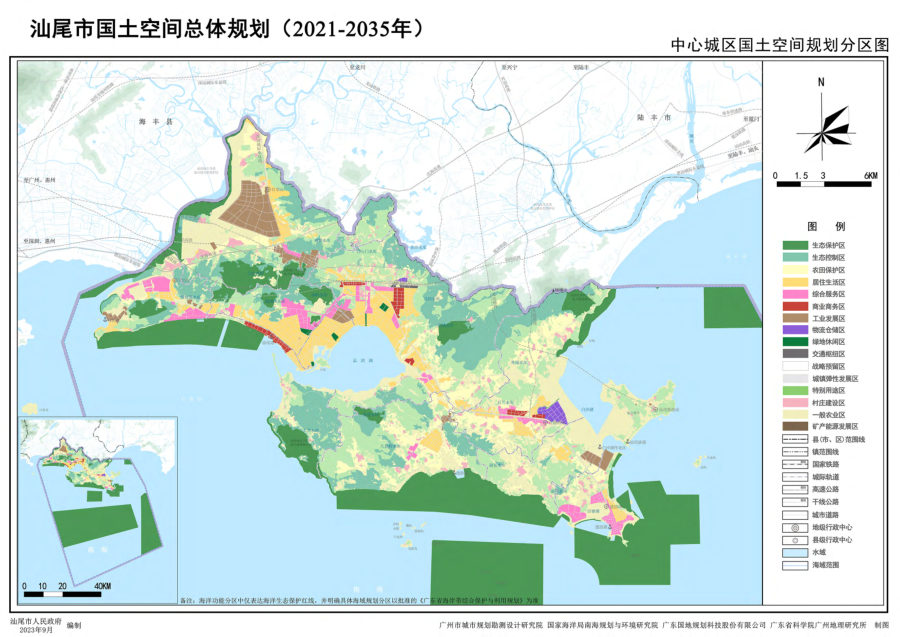The height and width of the screenshot is (637, 900).
Task: Select the 特别用途区 light green swatch
Action: (x=794, y=390)
